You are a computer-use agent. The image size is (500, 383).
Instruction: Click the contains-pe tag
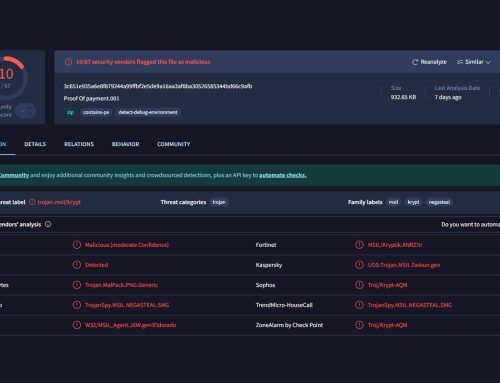click(96, 112)
